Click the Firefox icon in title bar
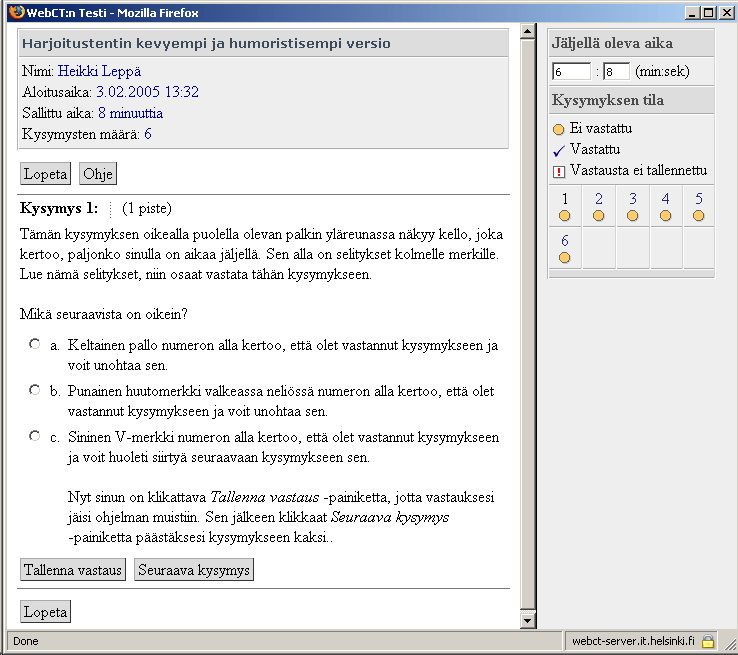The image size is (738, 655). (17, 12)
